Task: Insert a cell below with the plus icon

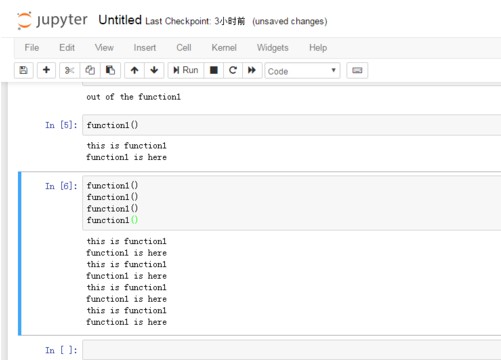Action: [x=46, y=70]
